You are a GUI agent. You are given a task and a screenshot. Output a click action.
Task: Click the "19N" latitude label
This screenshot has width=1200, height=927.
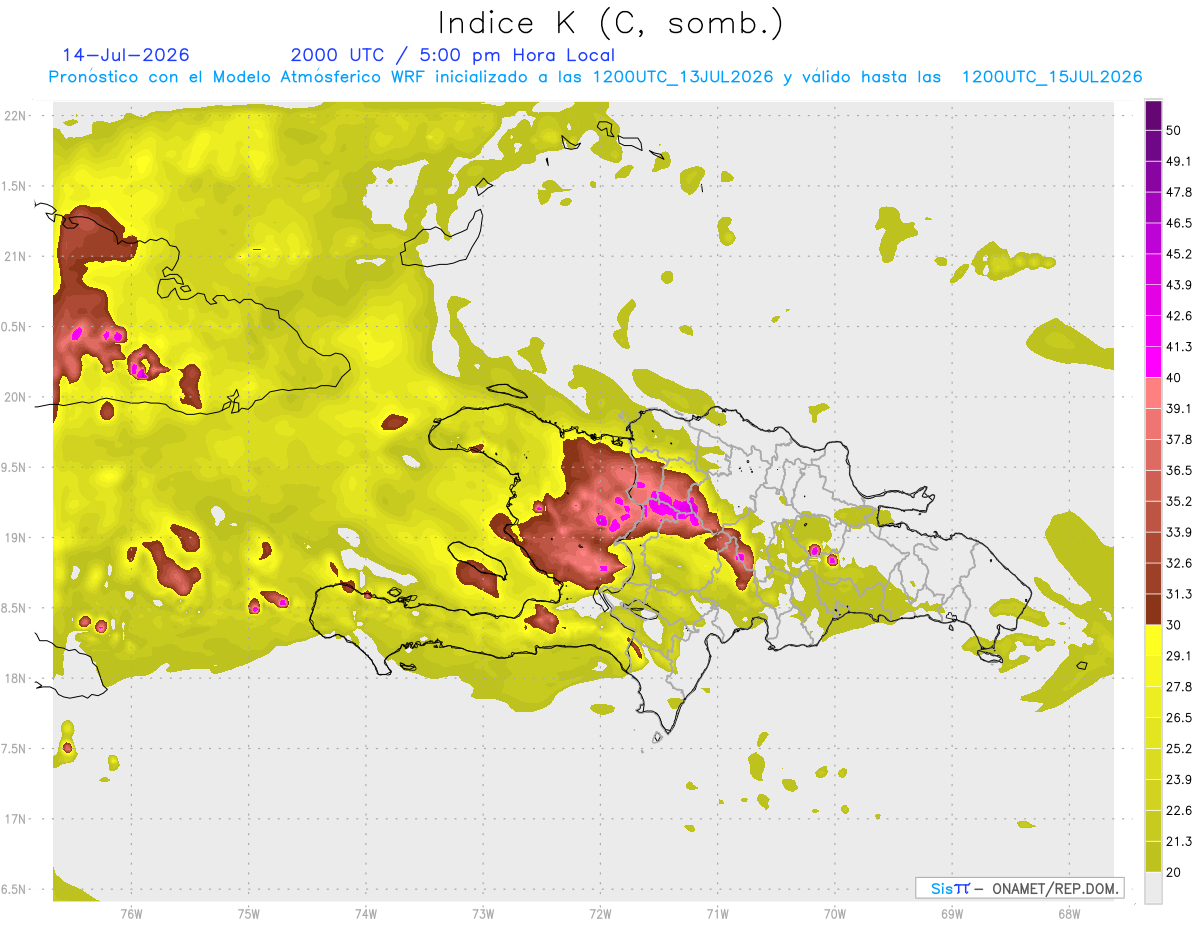coord(17,538)
